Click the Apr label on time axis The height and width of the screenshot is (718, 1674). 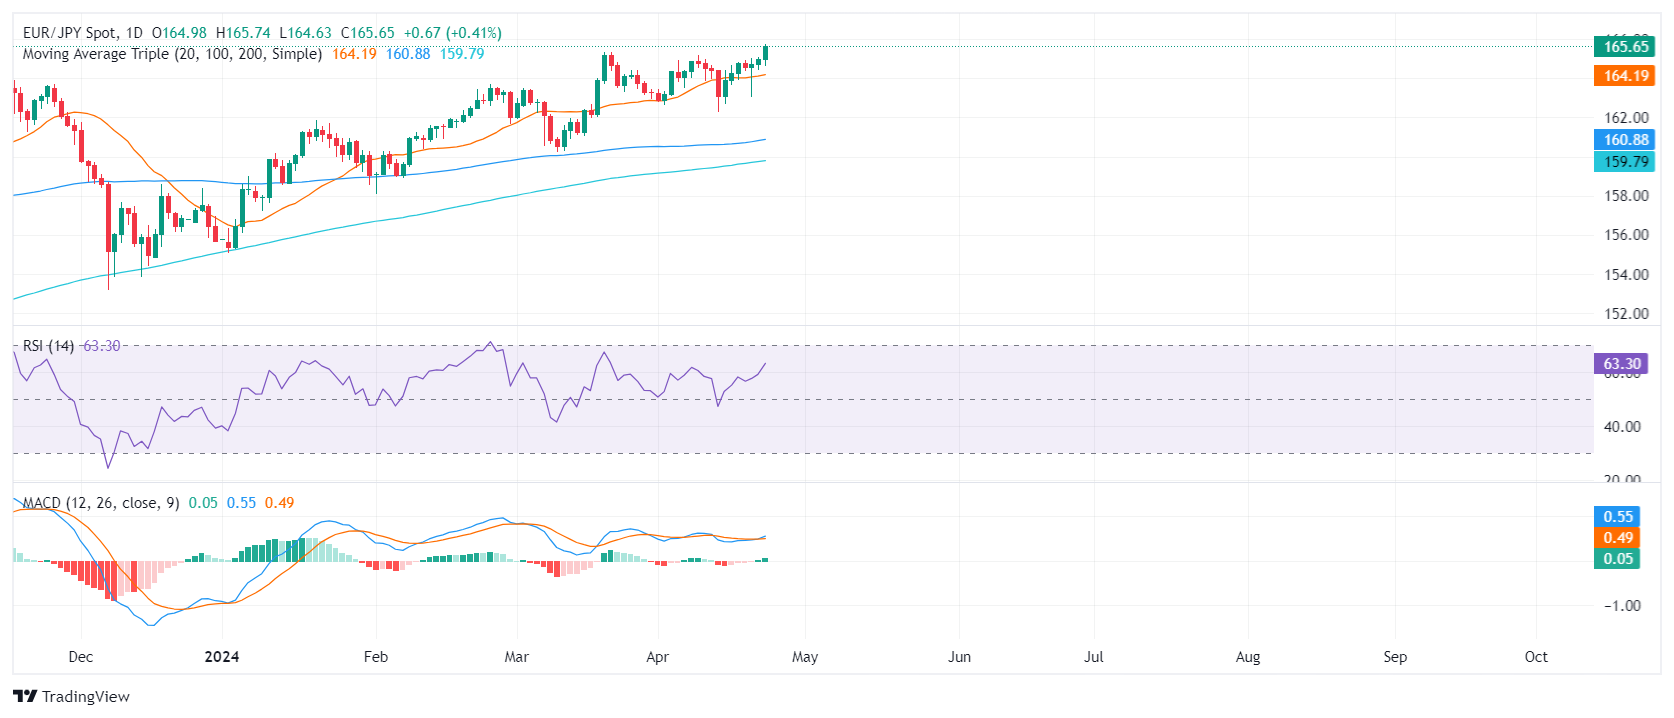coord(657,657)
